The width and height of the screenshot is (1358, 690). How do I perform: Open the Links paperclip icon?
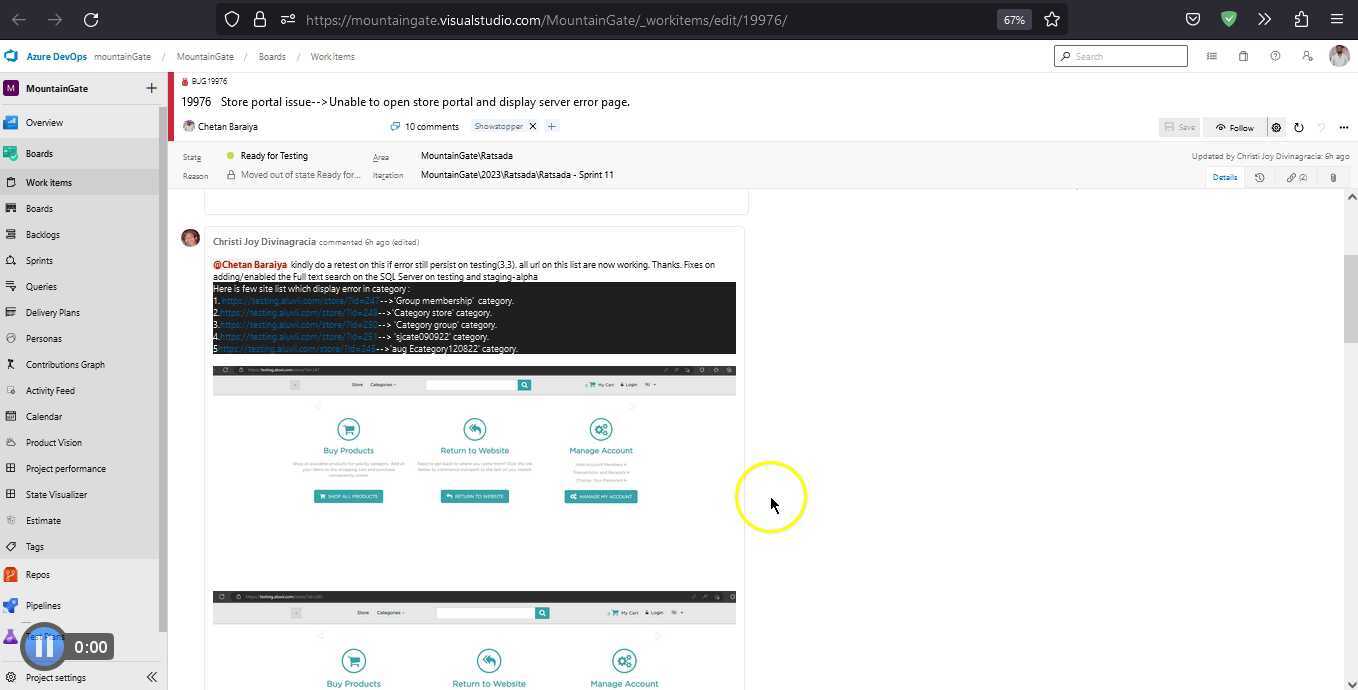pyautogui.click(x=1291, y=177)
